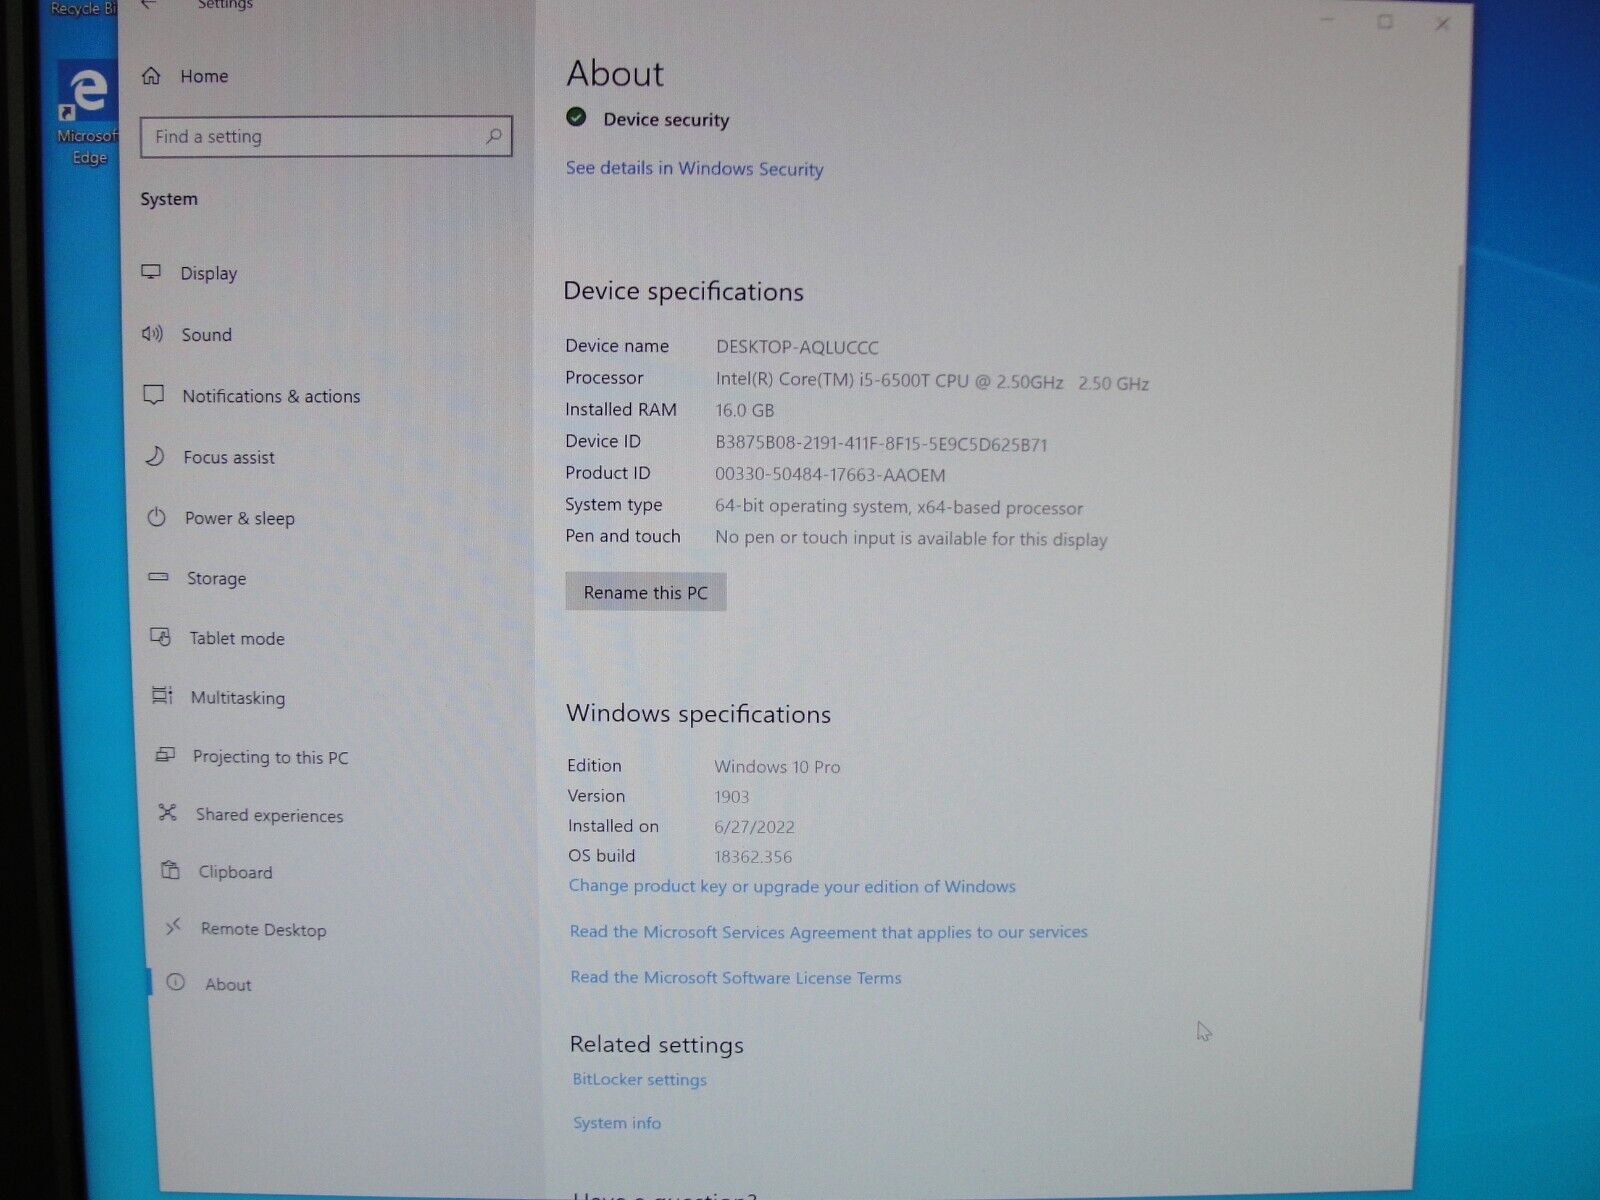Click processor value i5-6500T text
The width and height of the screenshot is (1600, 1200).
pyautogui.click(x=932, y=382)
